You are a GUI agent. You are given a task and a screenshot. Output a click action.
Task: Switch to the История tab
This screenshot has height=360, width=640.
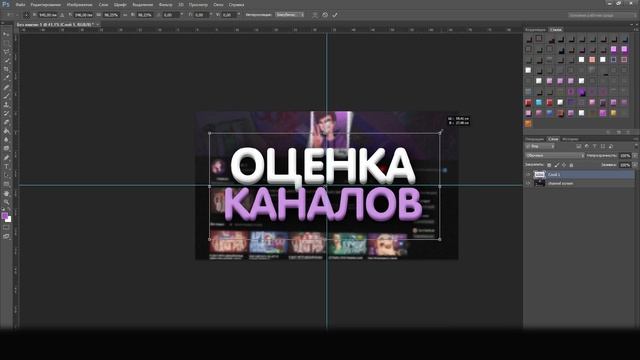tap(570, 139)
